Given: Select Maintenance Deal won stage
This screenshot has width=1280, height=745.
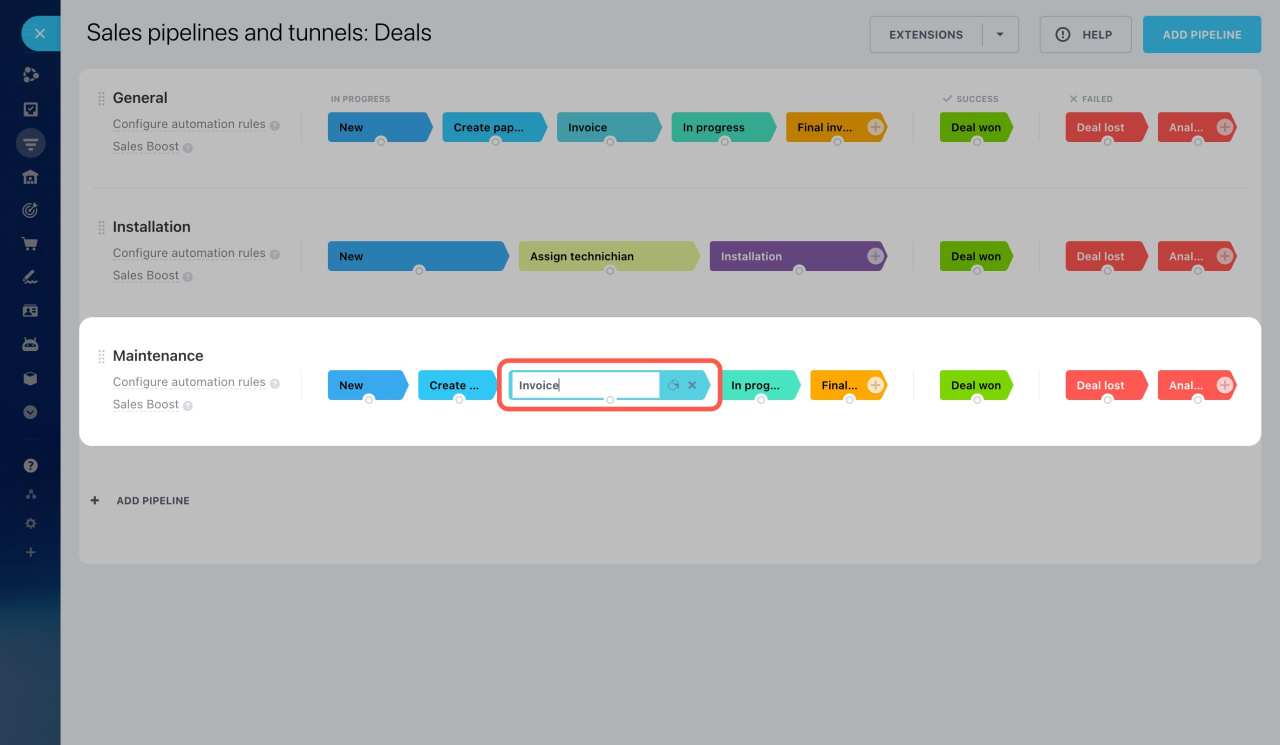Looking at the screenshot, I should (x=977, y=385).
